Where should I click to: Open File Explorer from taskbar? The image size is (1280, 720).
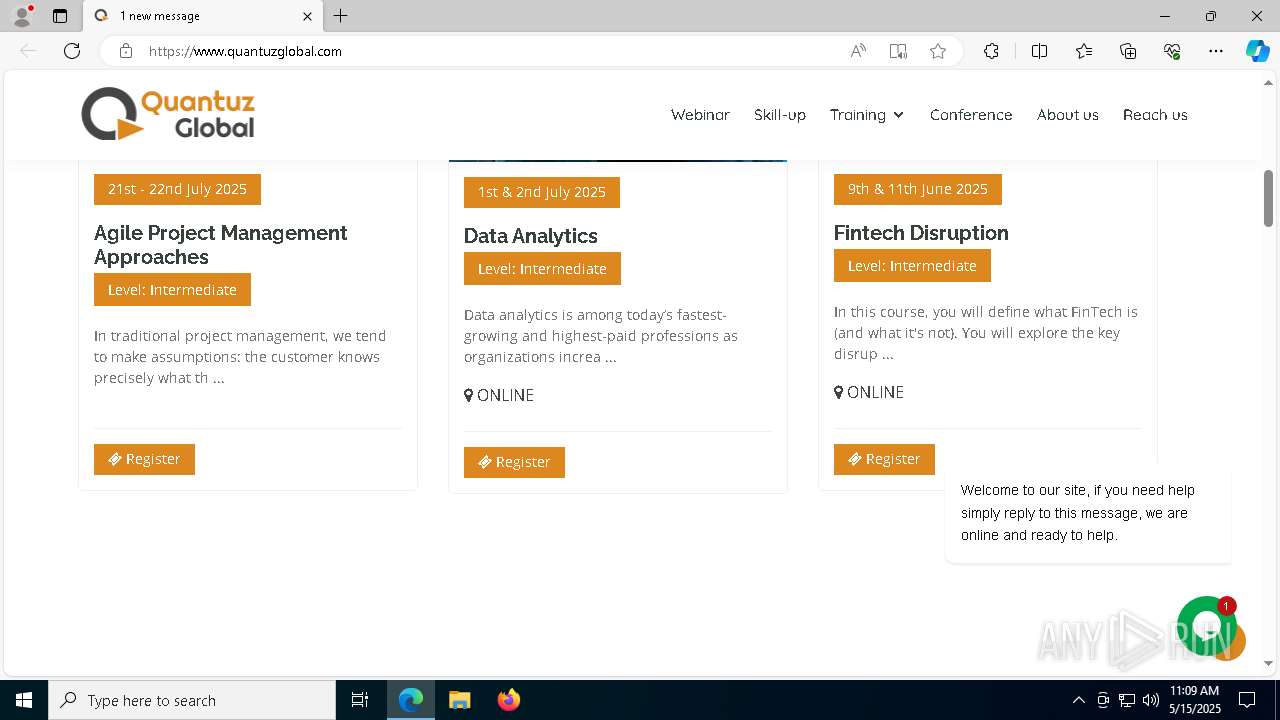pos(459,700)
